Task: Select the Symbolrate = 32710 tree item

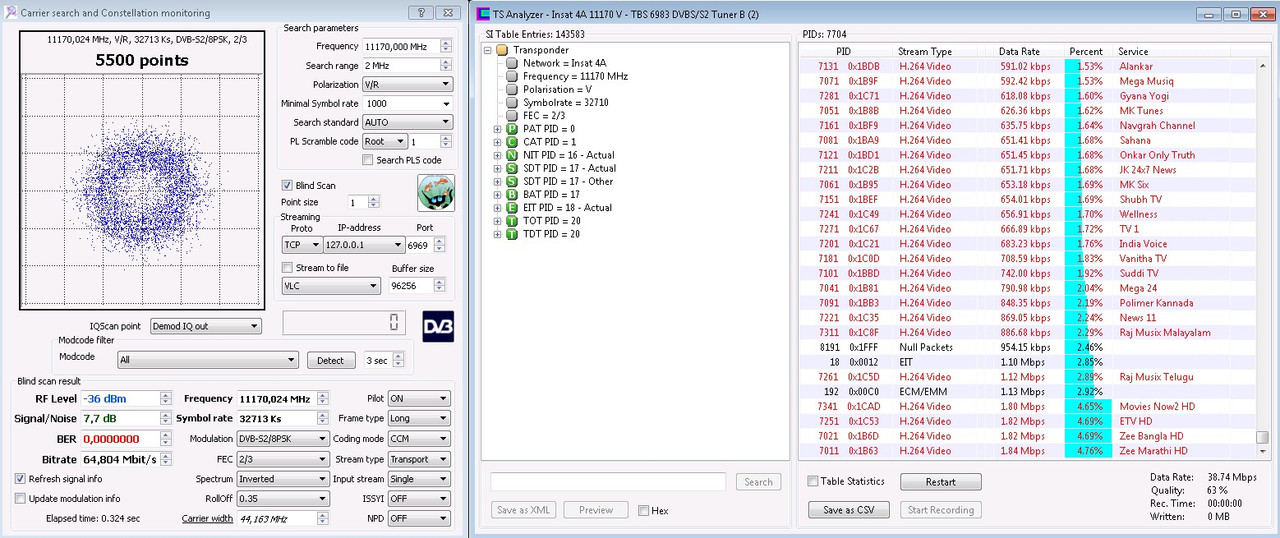Action: tap(565, 102)
